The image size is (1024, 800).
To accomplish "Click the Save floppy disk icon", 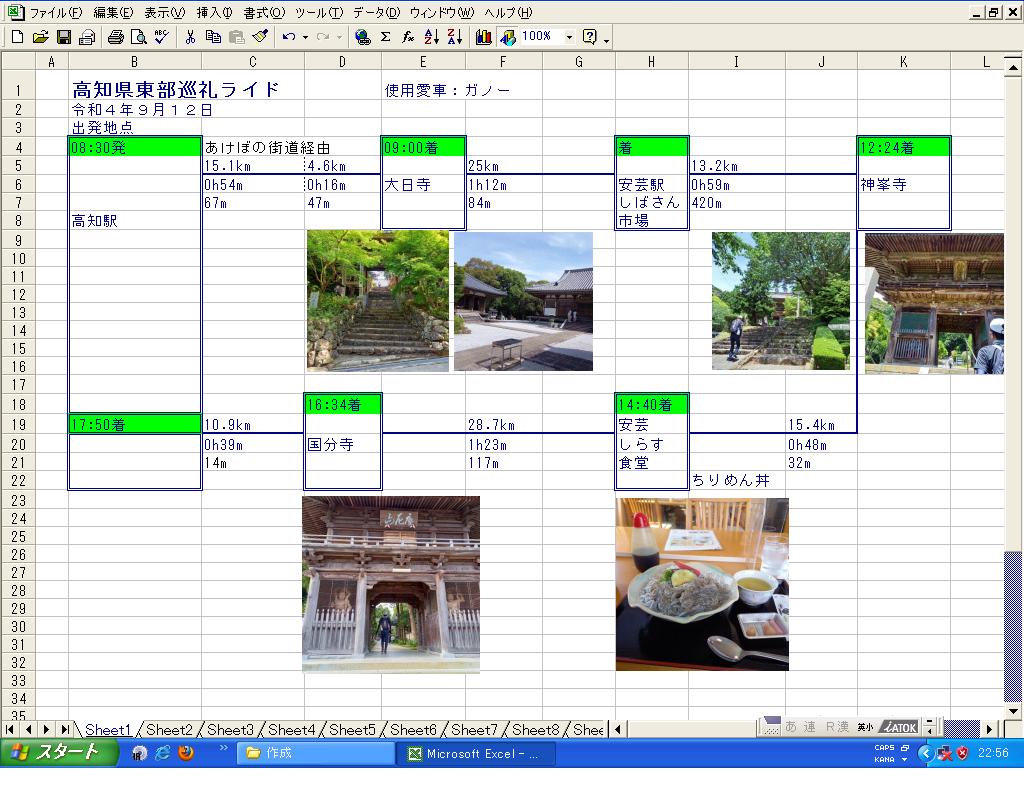I will click(63, 37).
